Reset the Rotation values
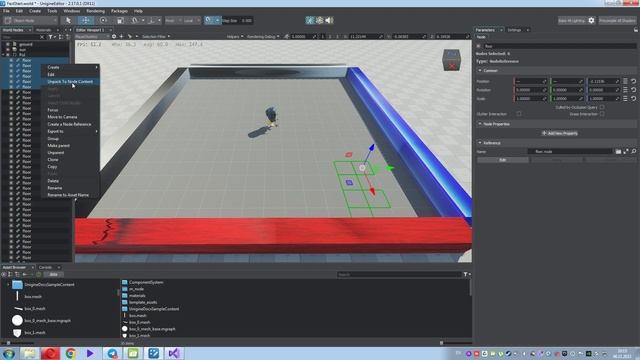 (x=633, y=90)
